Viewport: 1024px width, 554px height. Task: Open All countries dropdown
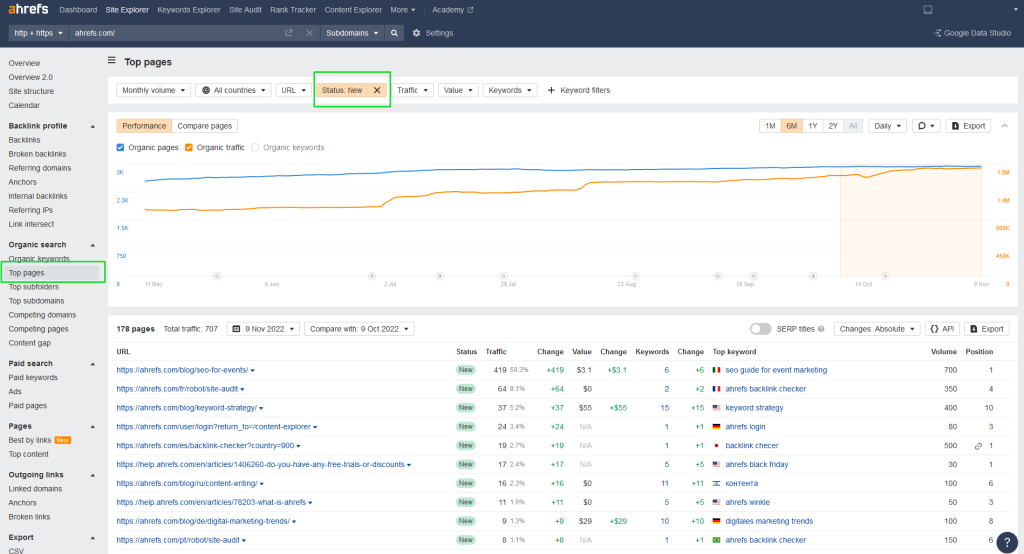click(233, 90)
